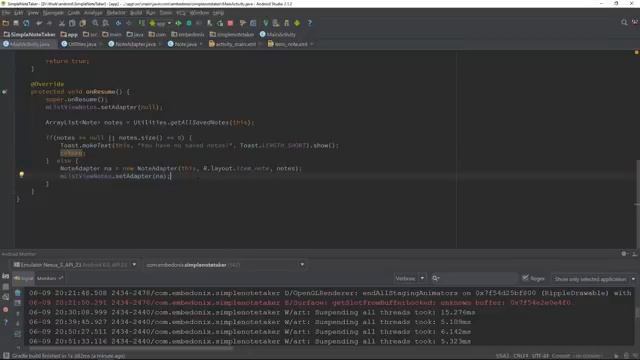This screenshot has height=360, width=640.
Task: Click SimpleNoteTaker in the breadcrumb bar
Action: point(29,34)
